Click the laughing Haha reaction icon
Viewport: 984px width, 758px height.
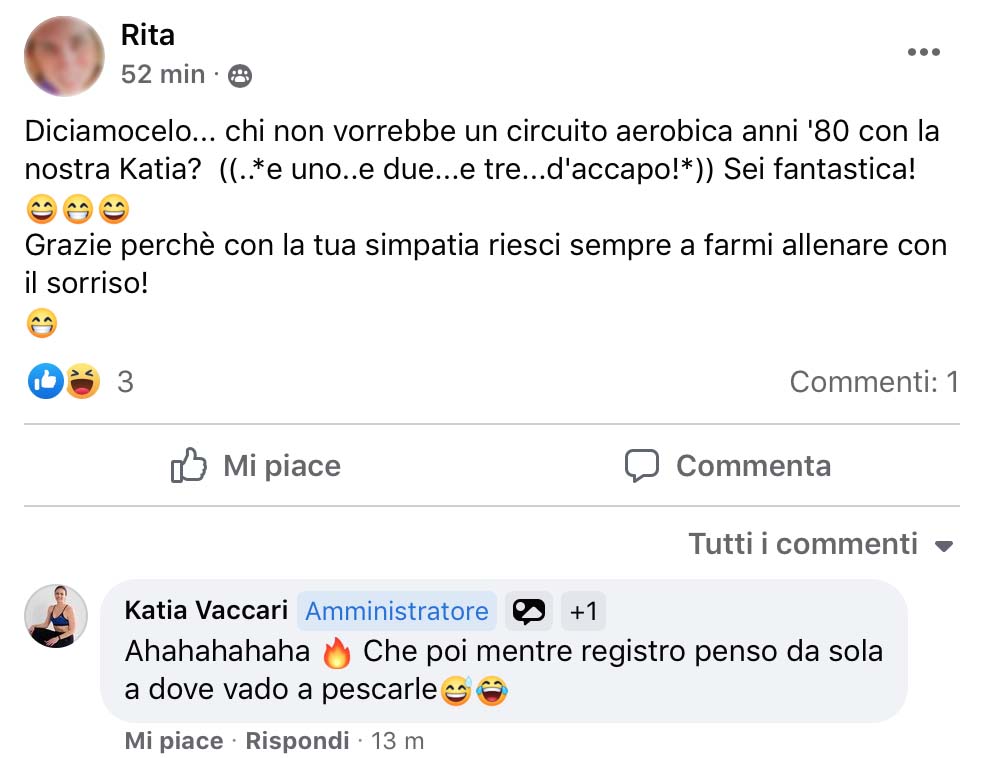tap(83, 381)
